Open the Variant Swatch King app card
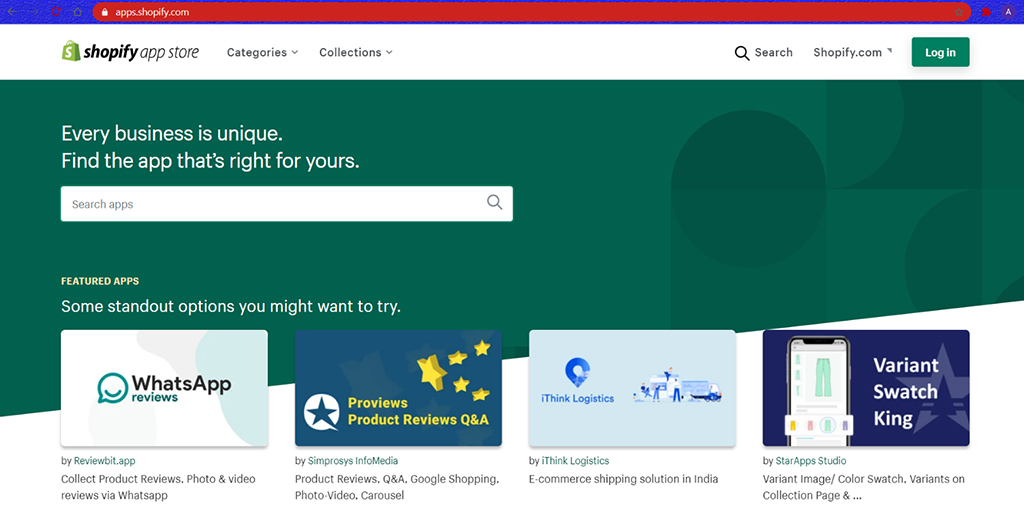Viewport: 1024px width, 530px height. click(866, 388)
